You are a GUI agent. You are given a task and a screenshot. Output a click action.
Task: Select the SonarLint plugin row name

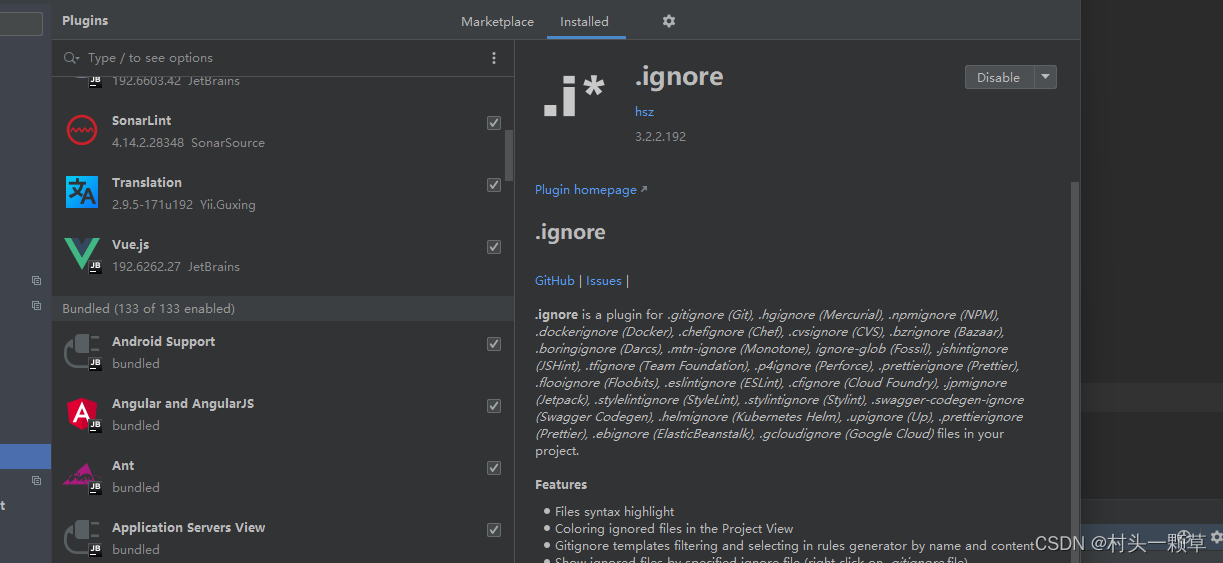tap(142, 120)
